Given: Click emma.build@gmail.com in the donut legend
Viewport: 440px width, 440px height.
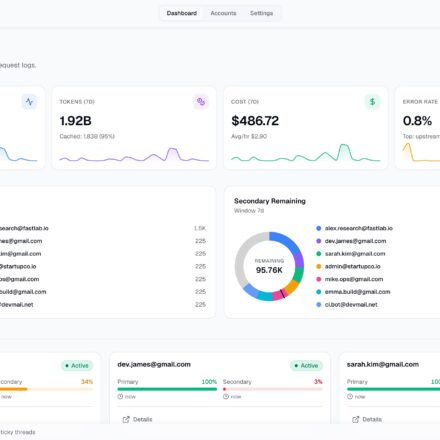Looking at the screenshot, I should [x=357, y=292].
